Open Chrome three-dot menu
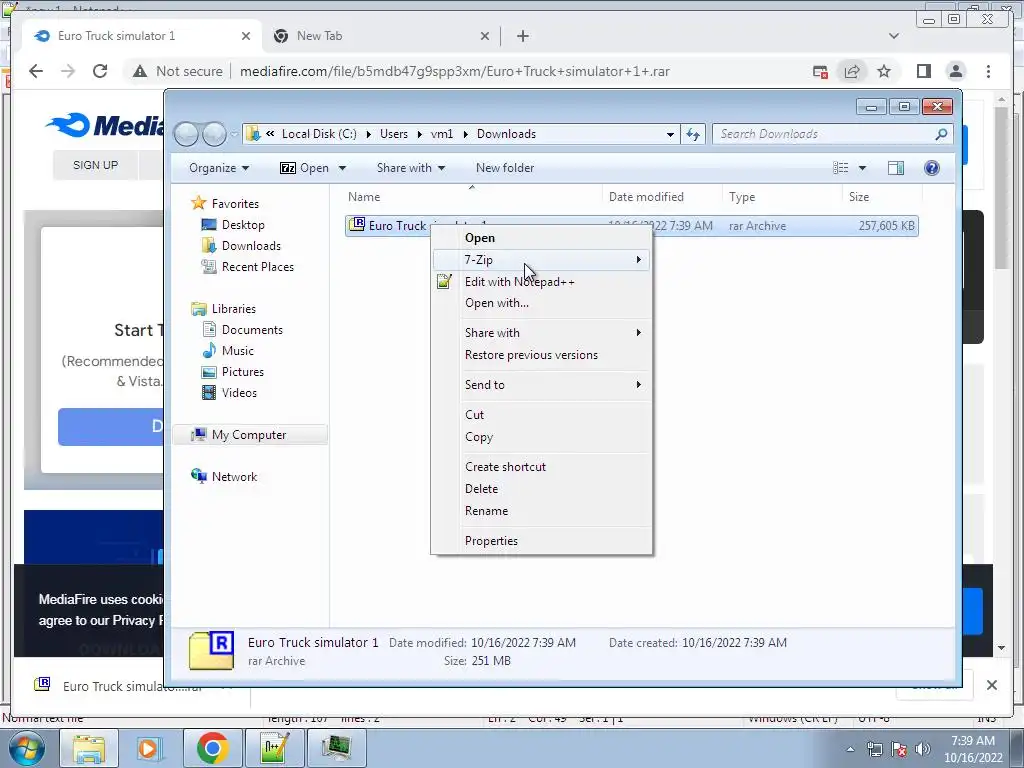This screenshot has height=768, width=1024. tap(988, 71)
